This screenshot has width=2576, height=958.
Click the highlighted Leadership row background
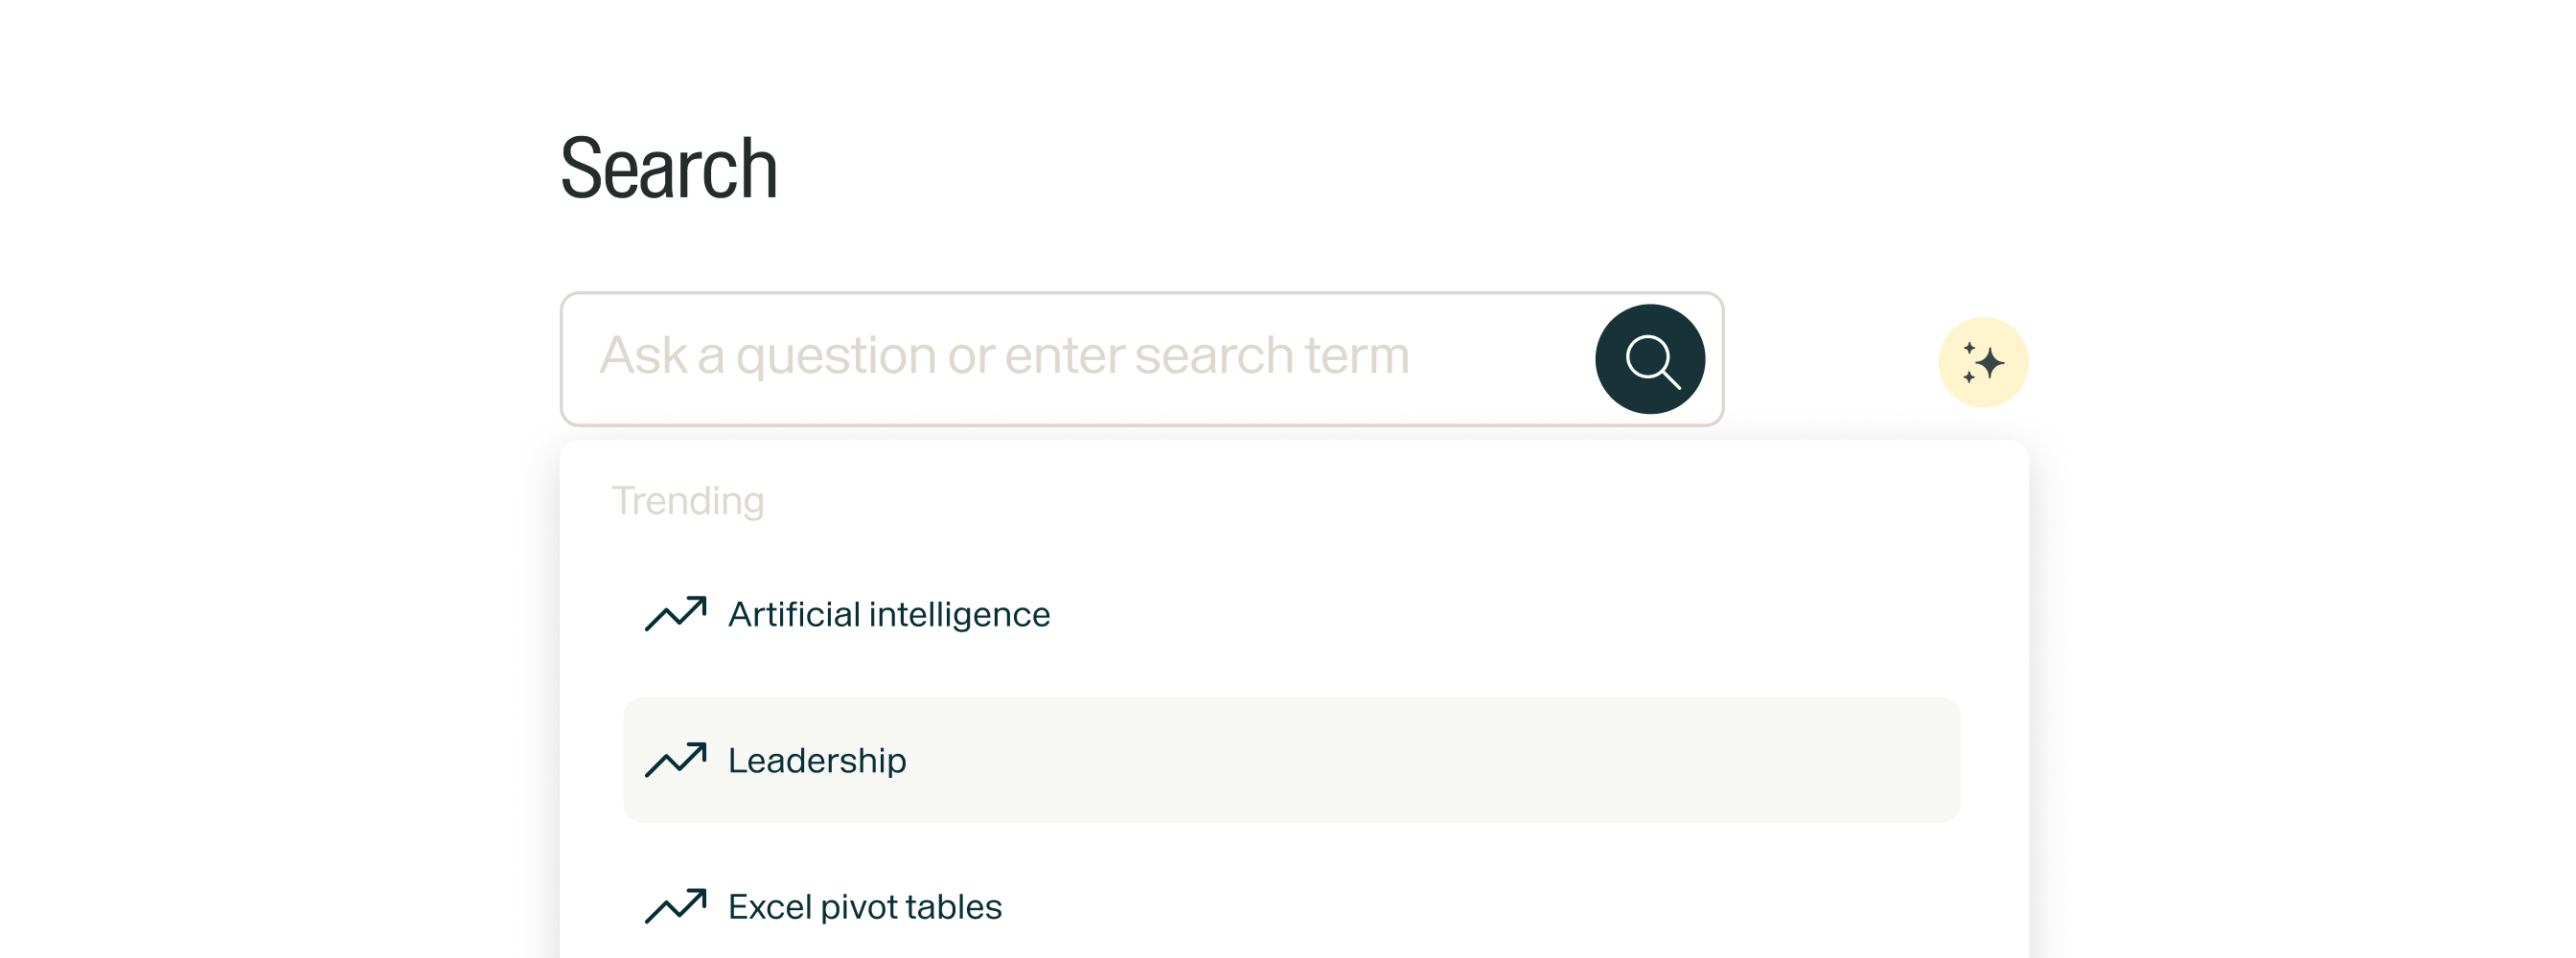point(1400,760)
